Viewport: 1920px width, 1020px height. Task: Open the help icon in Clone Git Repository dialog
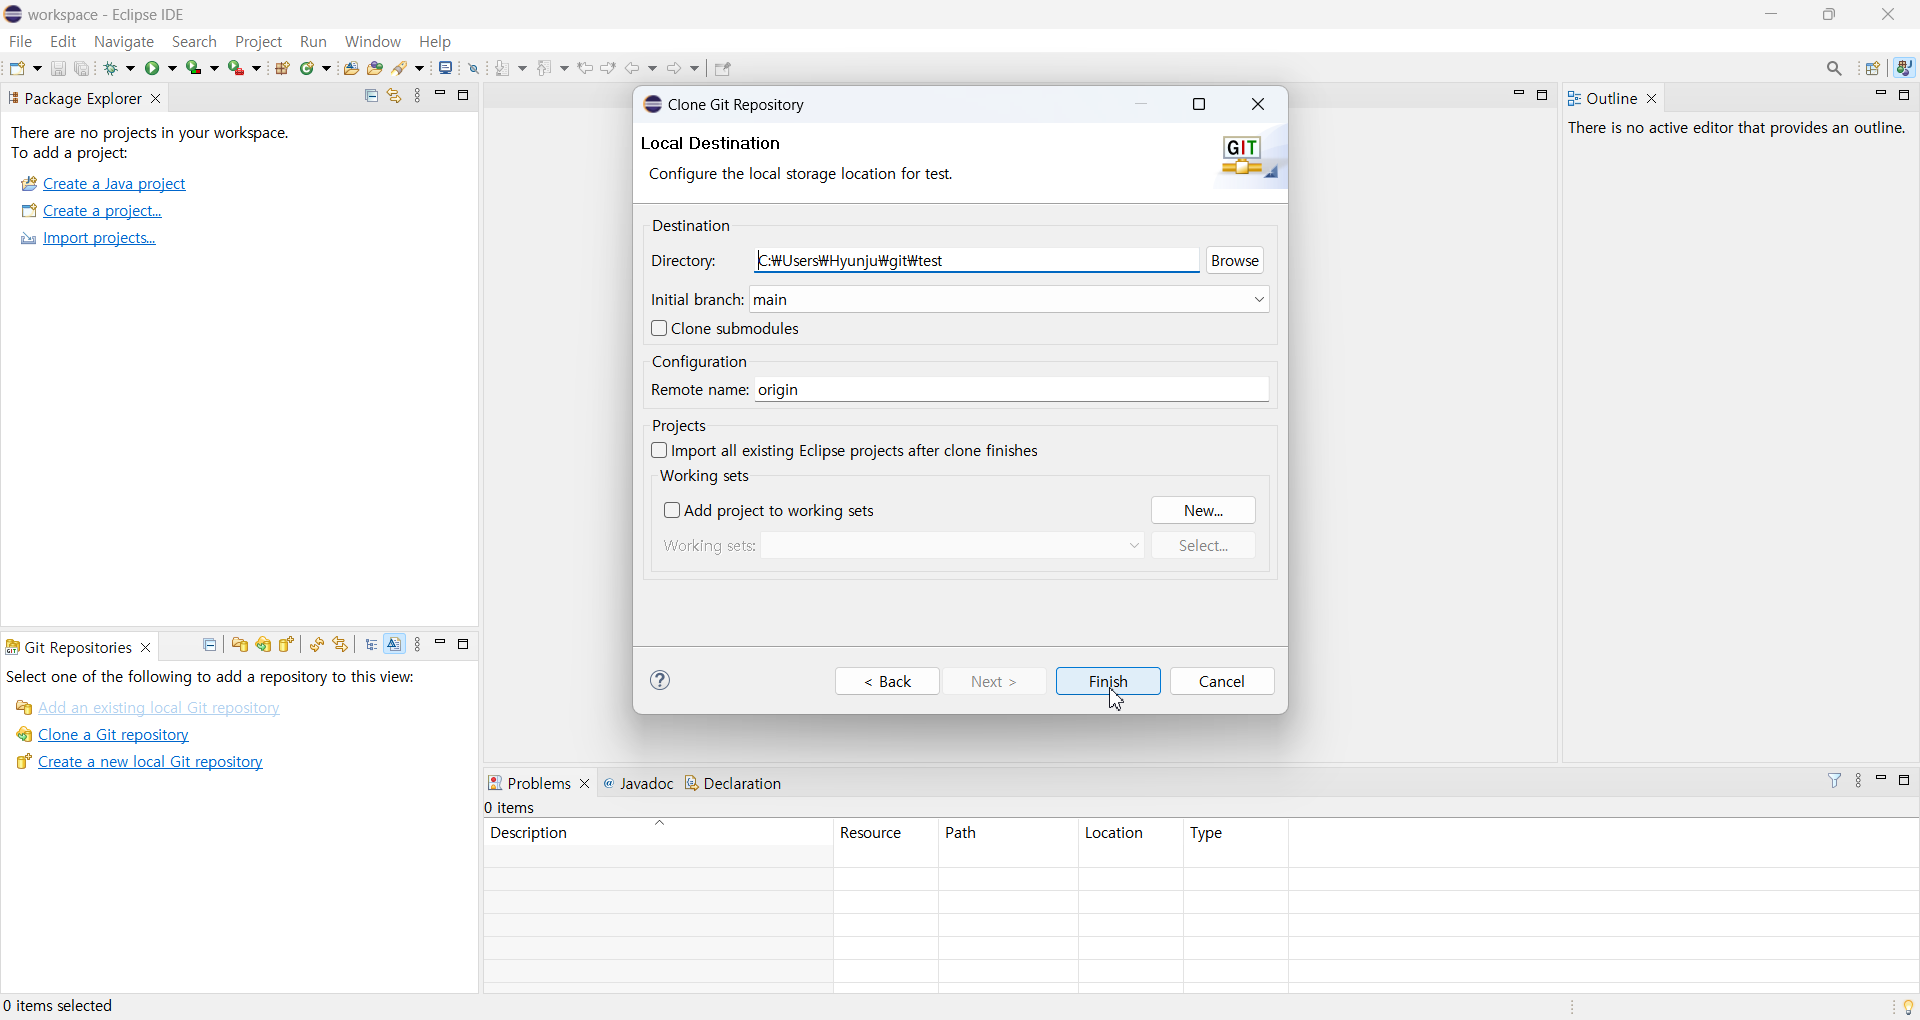(x=661, y=681)
